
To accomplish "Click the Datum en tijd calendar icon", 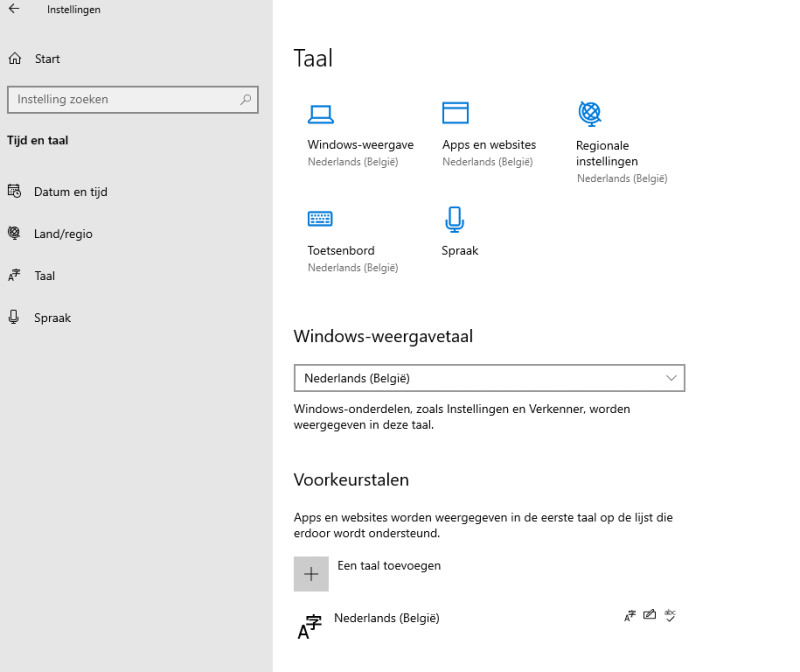I will (x=14, y=191).
